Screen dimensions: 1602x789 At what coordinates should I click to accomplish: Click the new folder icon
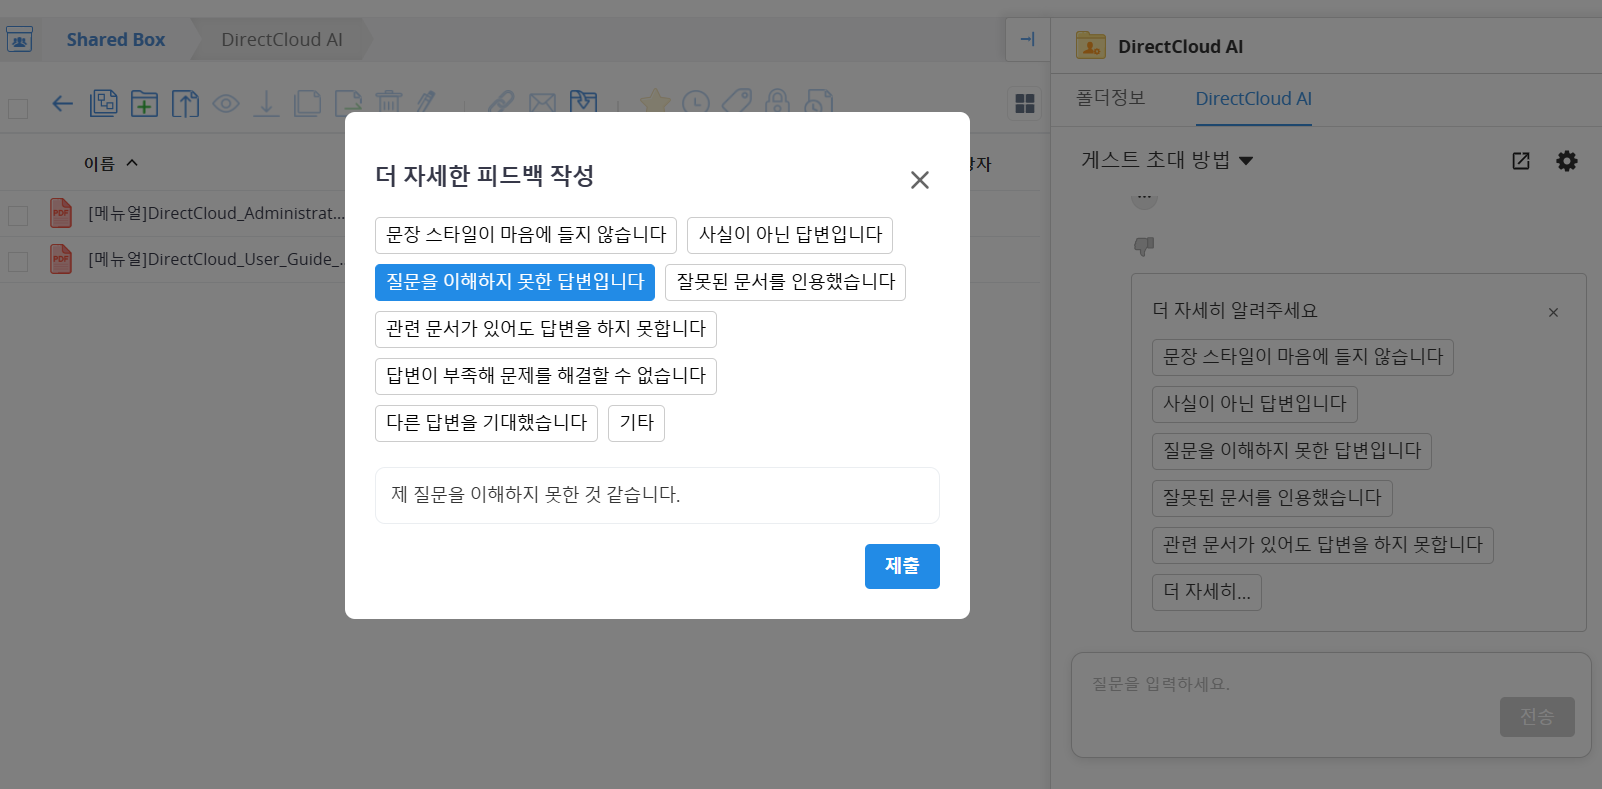pos(144,104)
